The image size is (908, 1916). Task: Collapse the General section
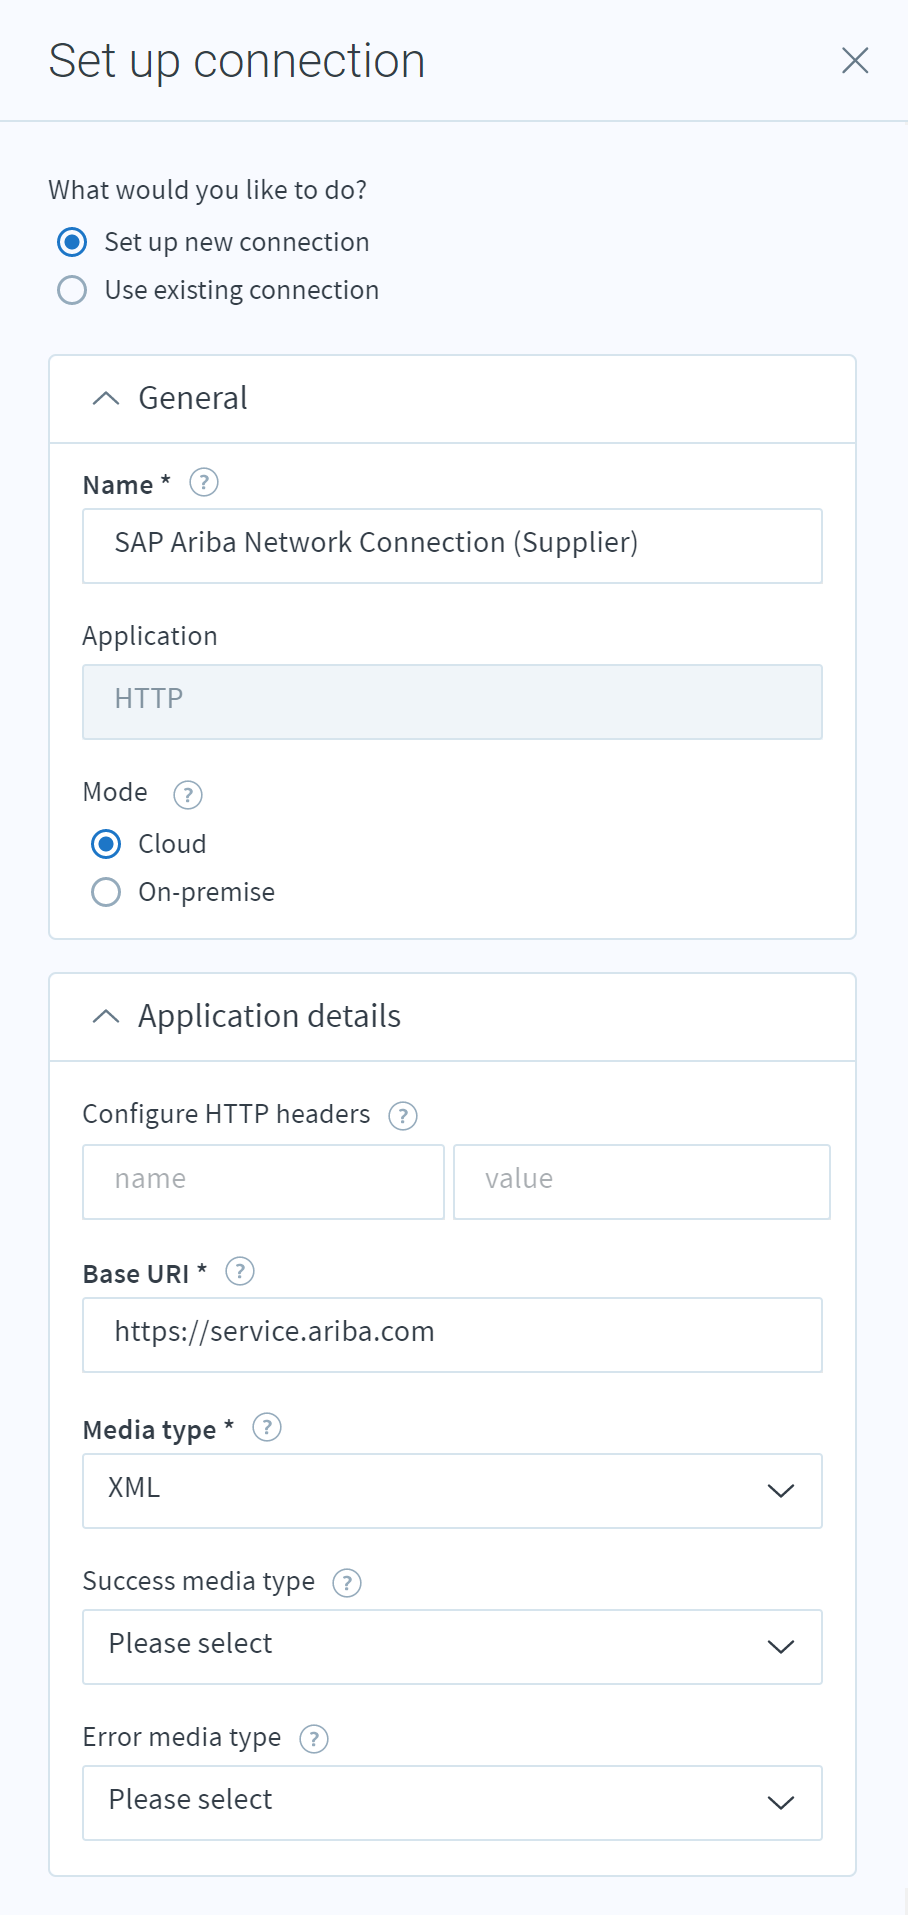pyautogui.click(x=106, y=399)
